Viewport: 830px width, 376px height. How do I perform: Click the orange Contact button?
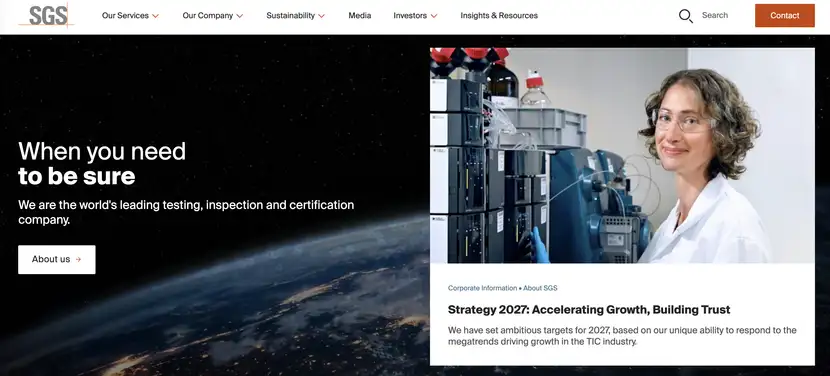click(x=784, y=15)
